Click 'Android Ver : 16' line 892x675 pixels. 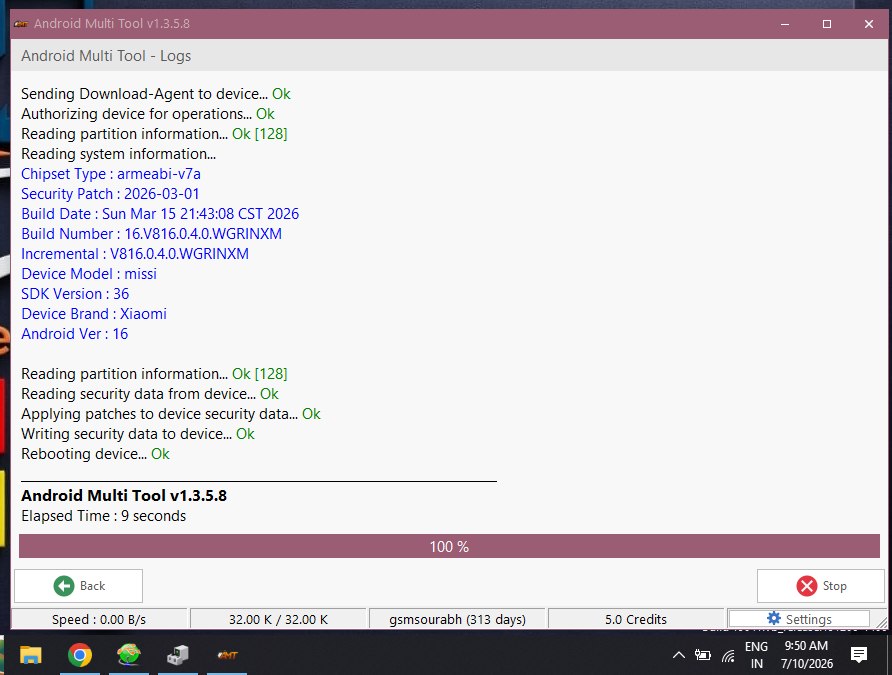75,334
